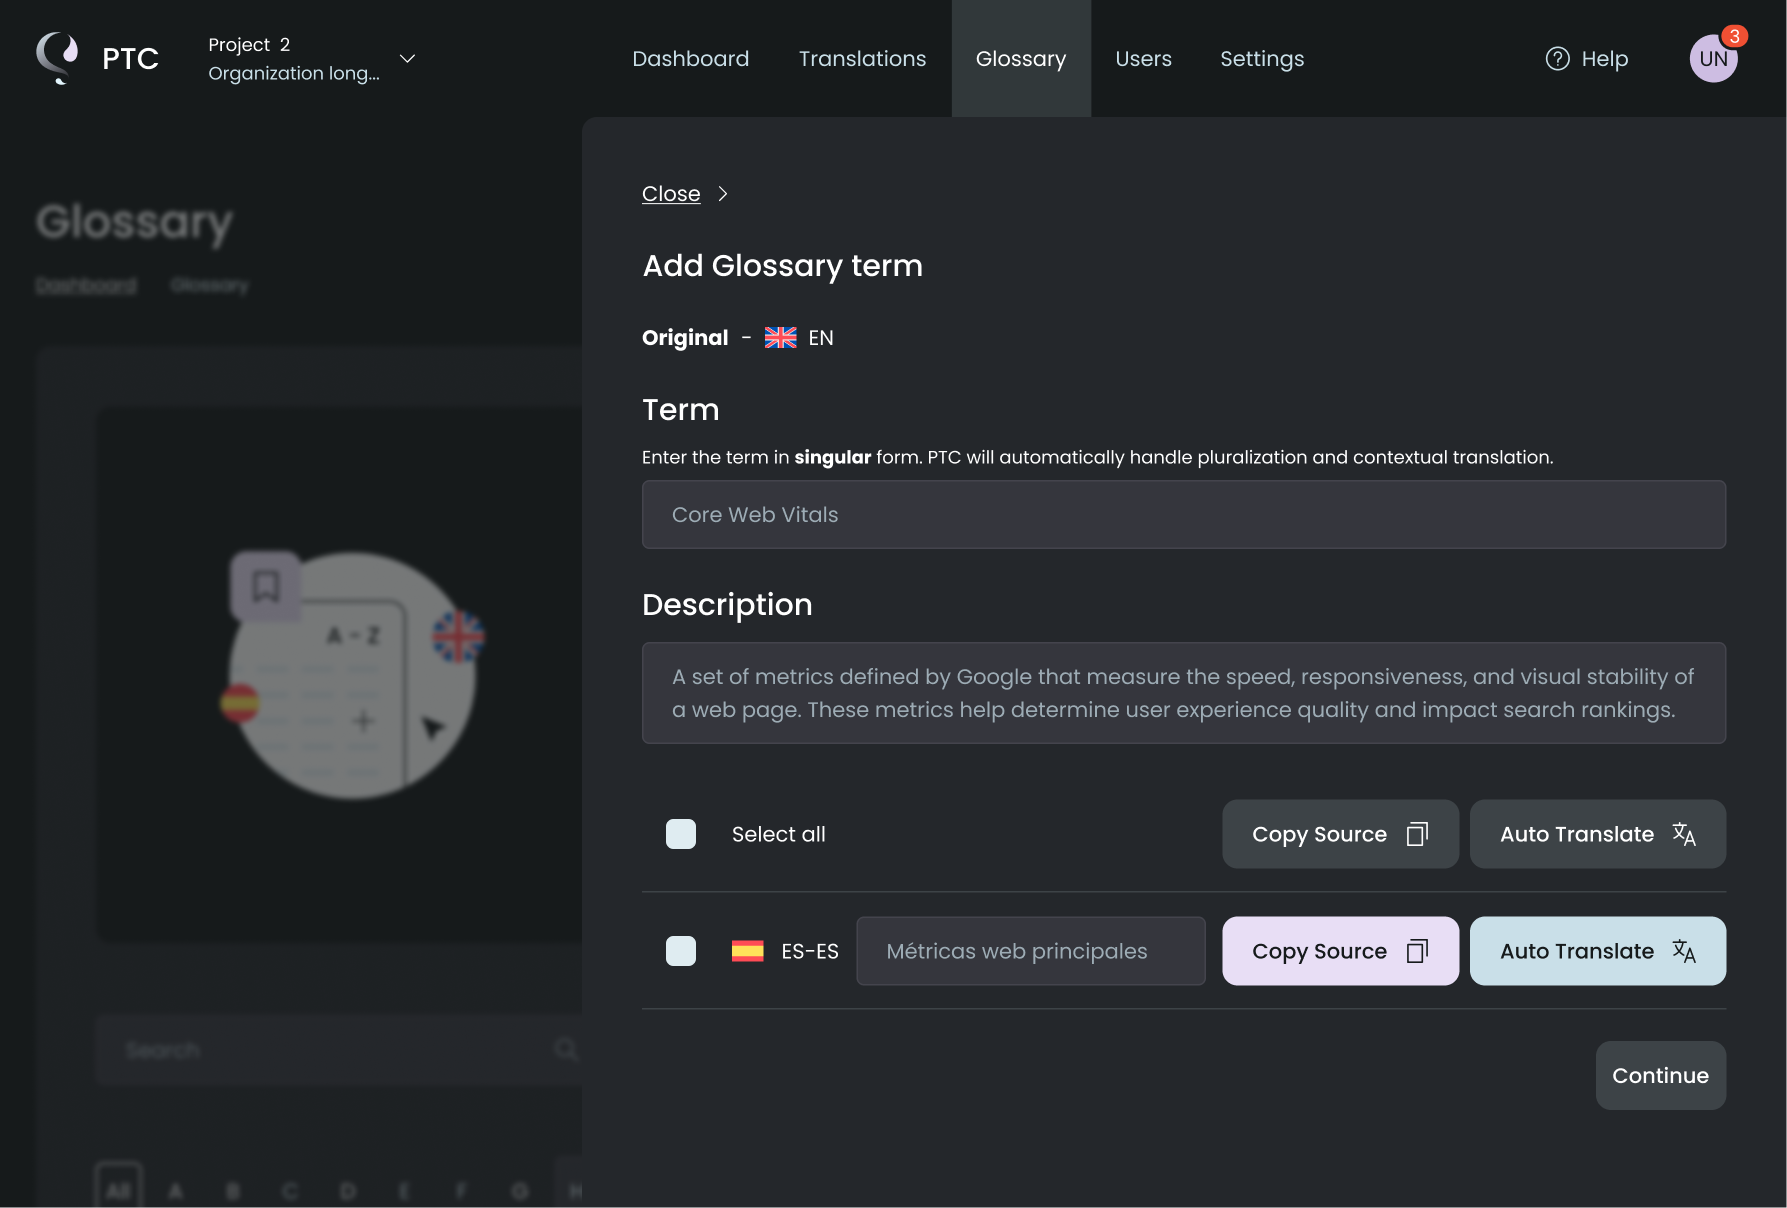This screenshot has height=1208, width=1787.
Task: Toggle the ES-ES language checkbox
Action: click(x=681, y=951)
